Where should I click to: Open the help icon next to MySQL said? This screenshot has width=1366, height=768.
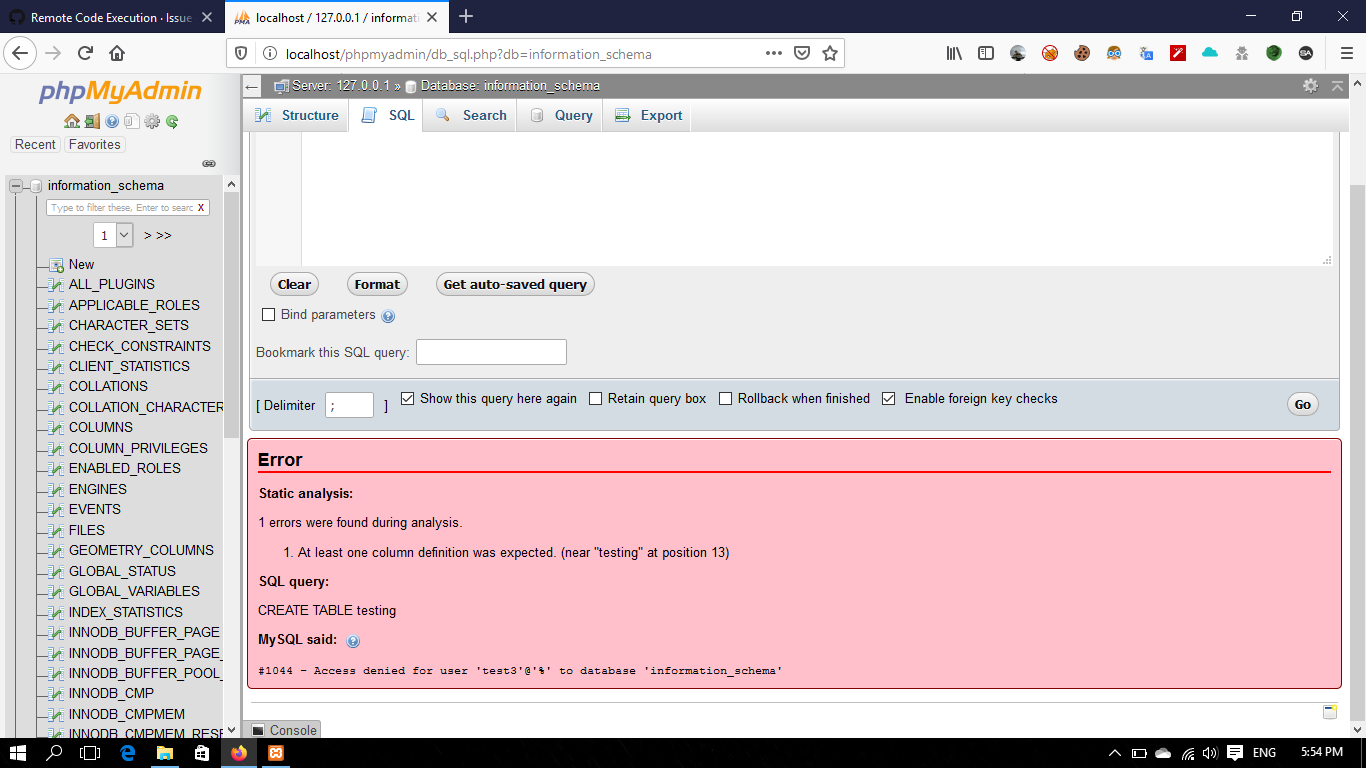point(352,640)
